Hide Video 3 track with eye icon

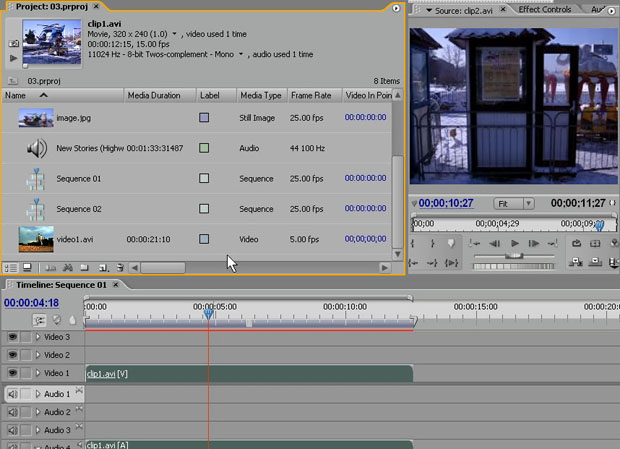pyautogui.click(x=13, y=337)
